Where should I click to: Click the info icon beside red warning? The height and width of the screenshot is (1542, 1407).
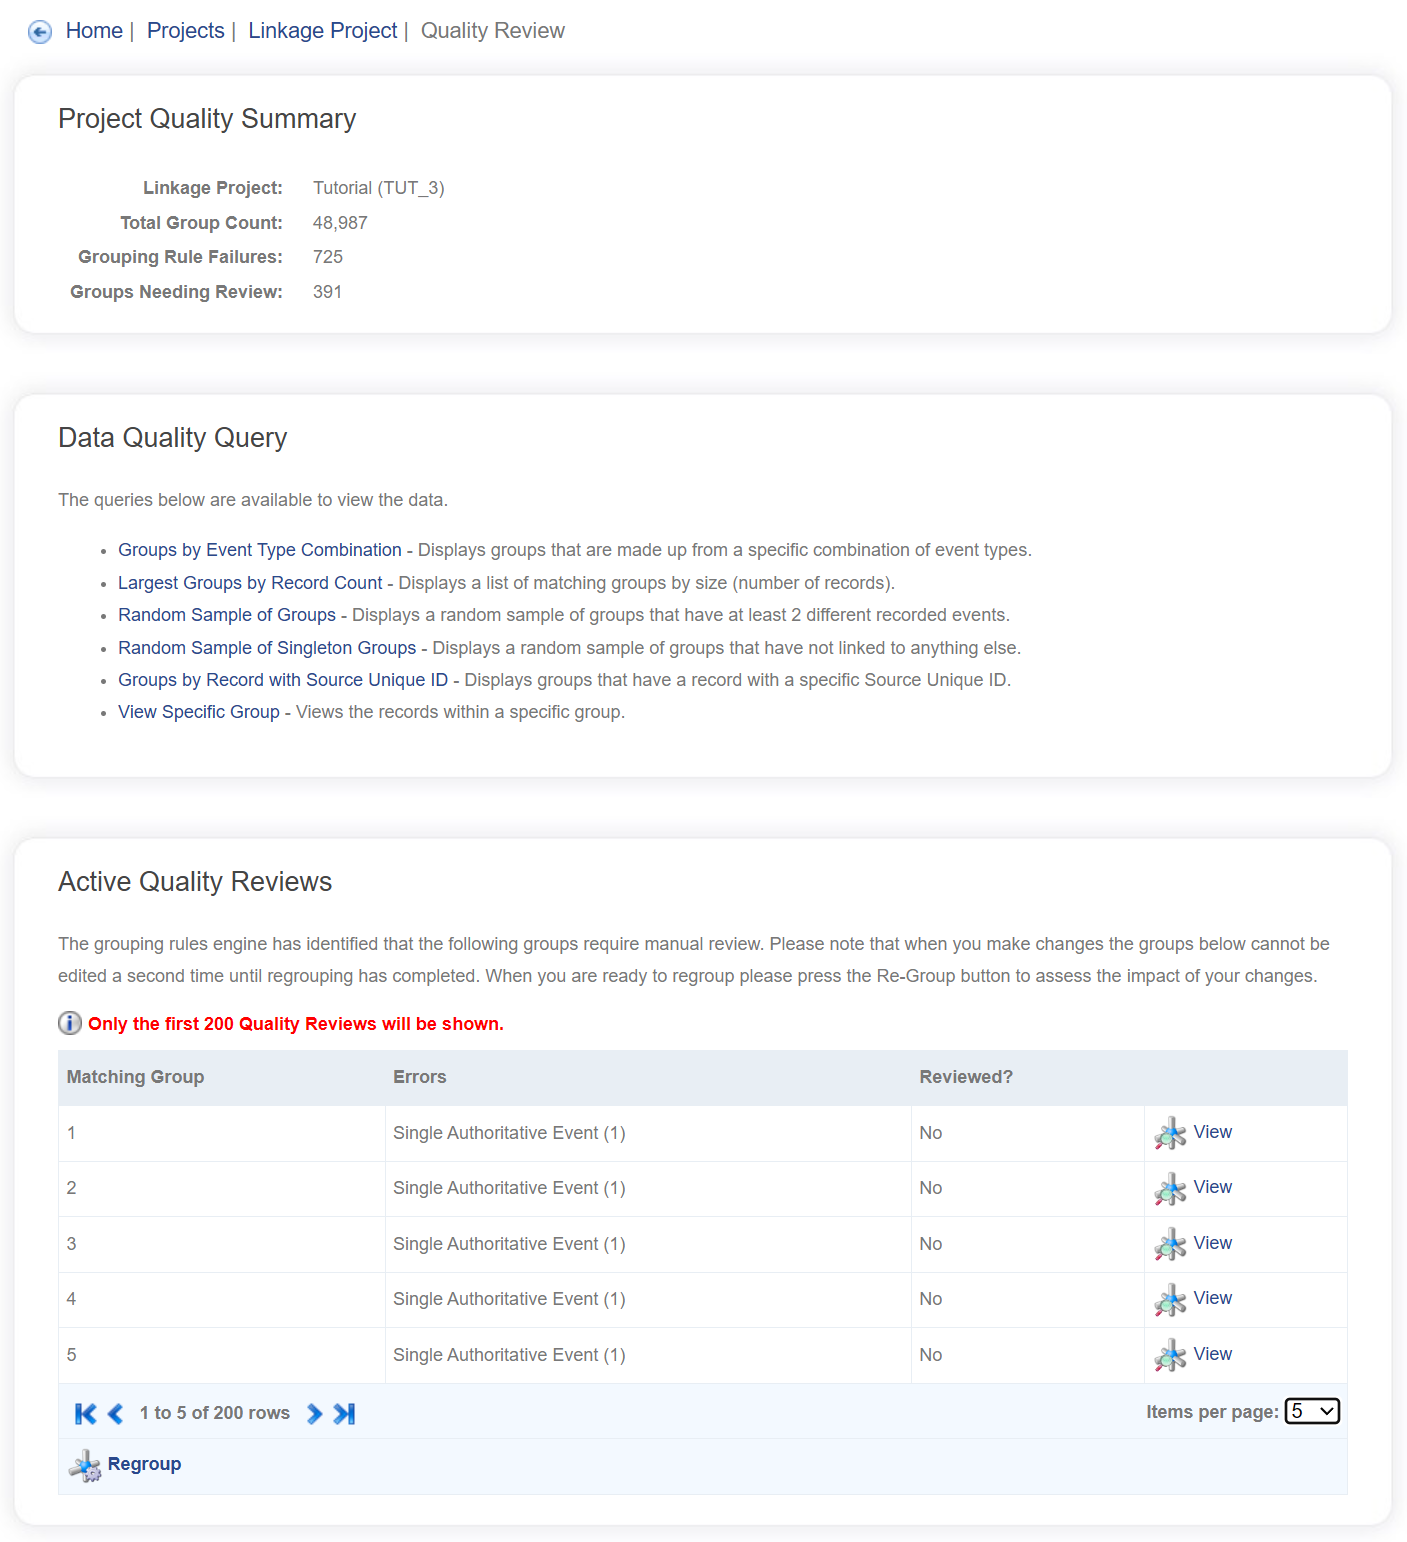pyautogui.click(x=70, y=1023)
